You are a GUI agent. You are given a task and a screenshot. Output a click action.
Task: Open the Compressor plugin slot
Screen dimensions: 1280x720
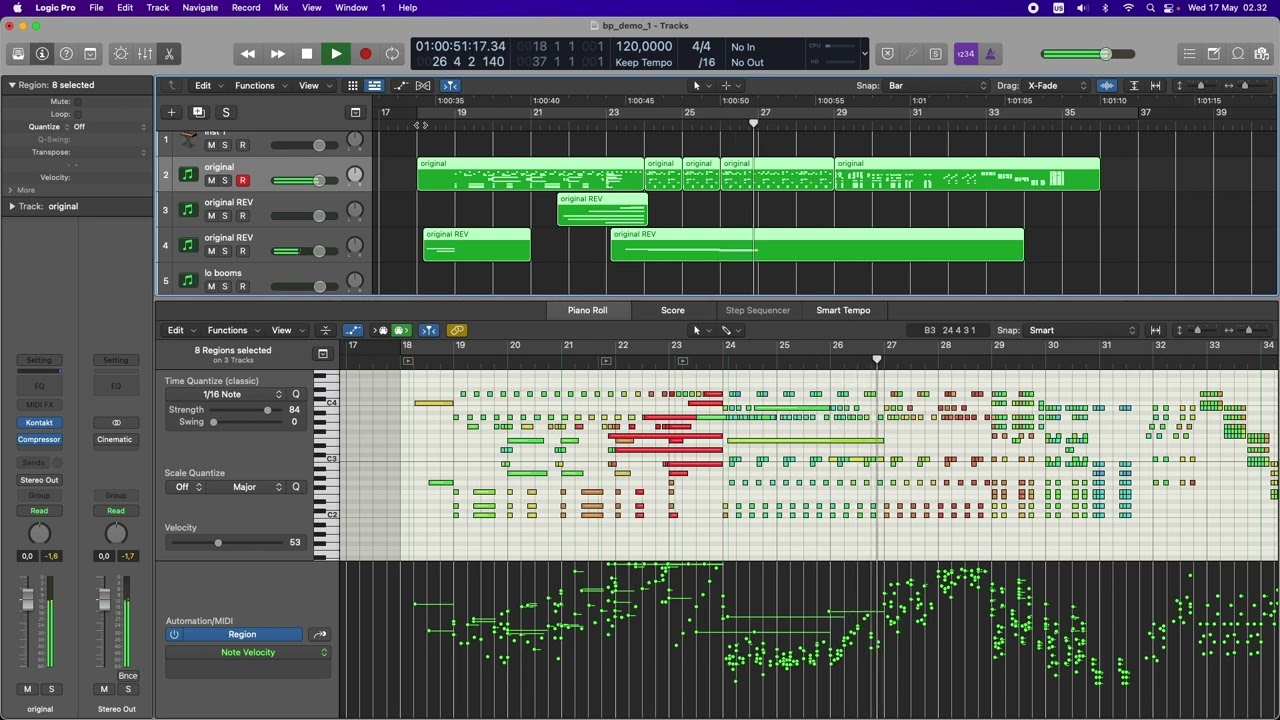(39, 440)
